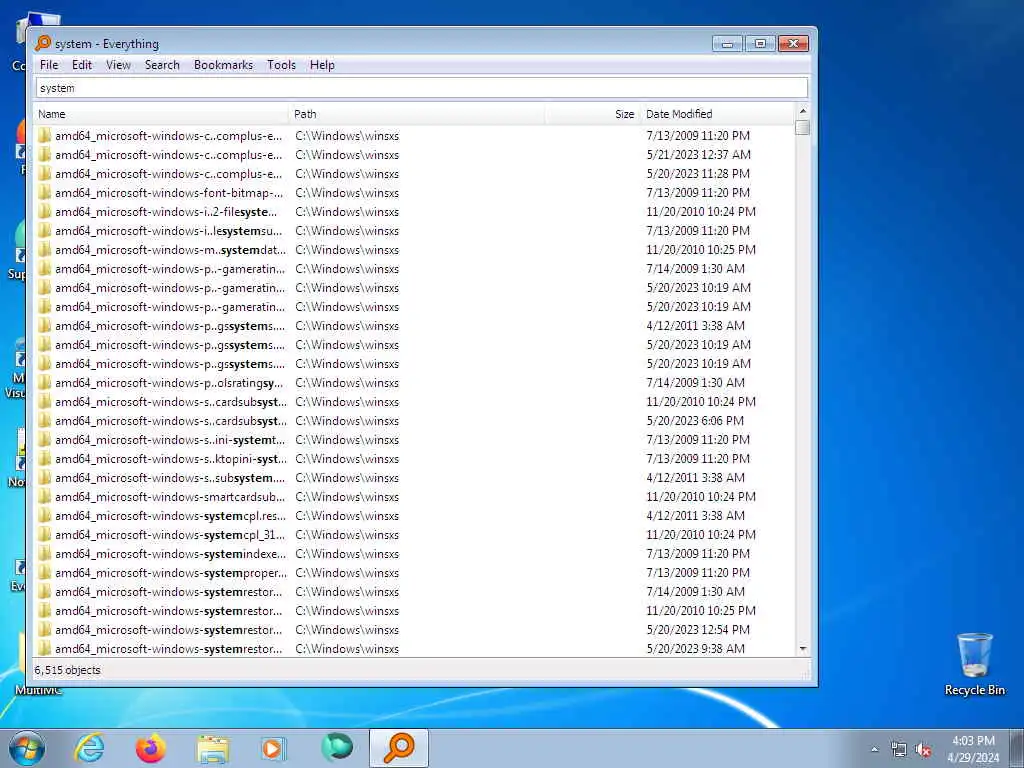Select folder icon of systemindexe row
Viewport: 1024px width, 768px height.
[x=44, y=554]
